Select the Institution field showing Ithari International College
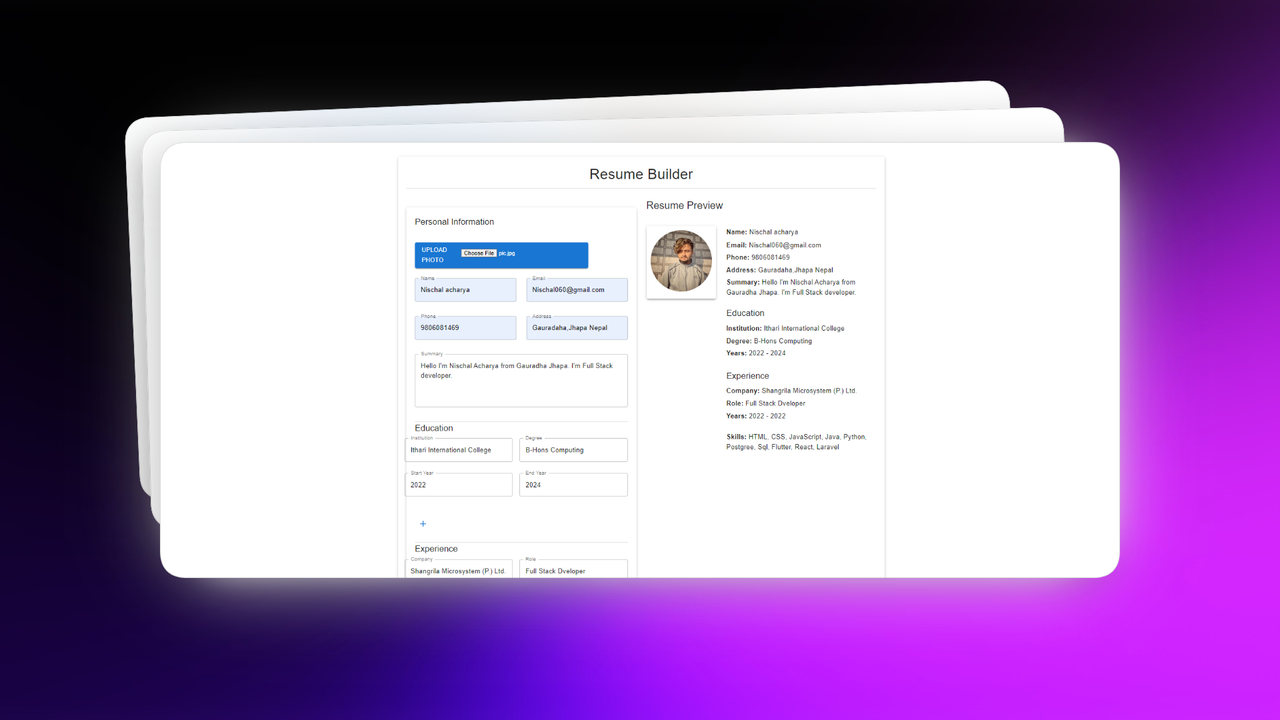This screenshot has height=720, width=1280. (x=458, y=450)
